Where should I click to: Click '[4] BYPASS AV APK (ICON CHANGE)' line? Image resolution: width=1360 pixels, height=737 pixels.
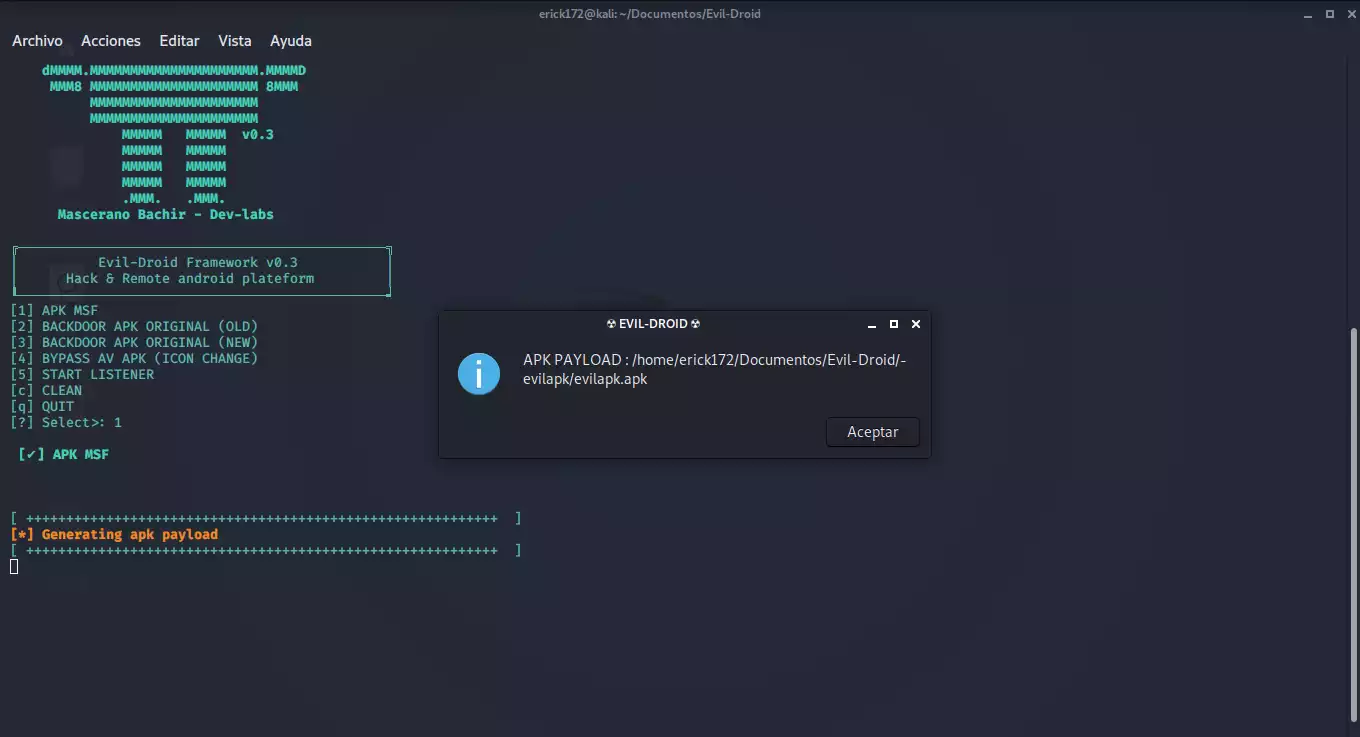tap(134, 358)
